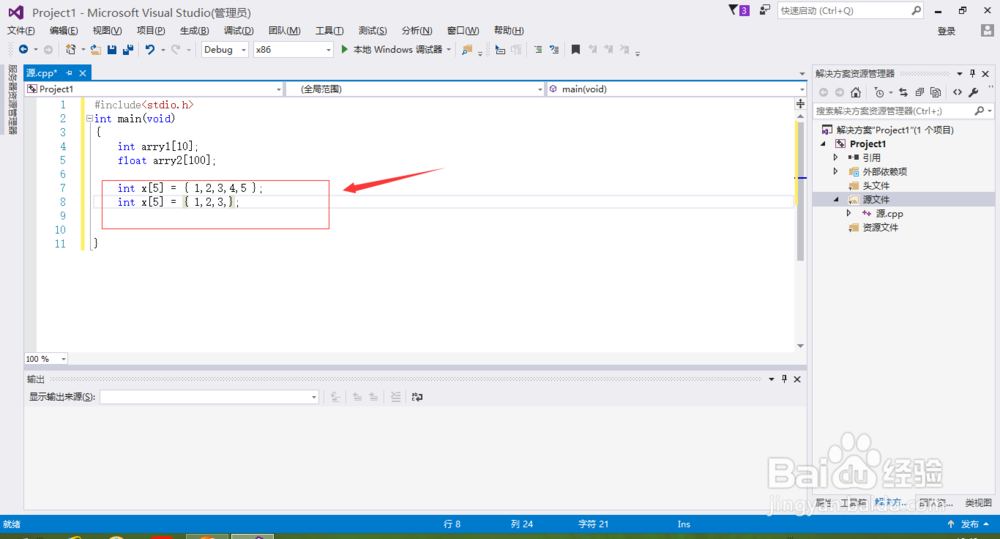Switch to the 类视图 bottom tab
The height and width of the screenshot is (539, 1000).
click(978, 503)
